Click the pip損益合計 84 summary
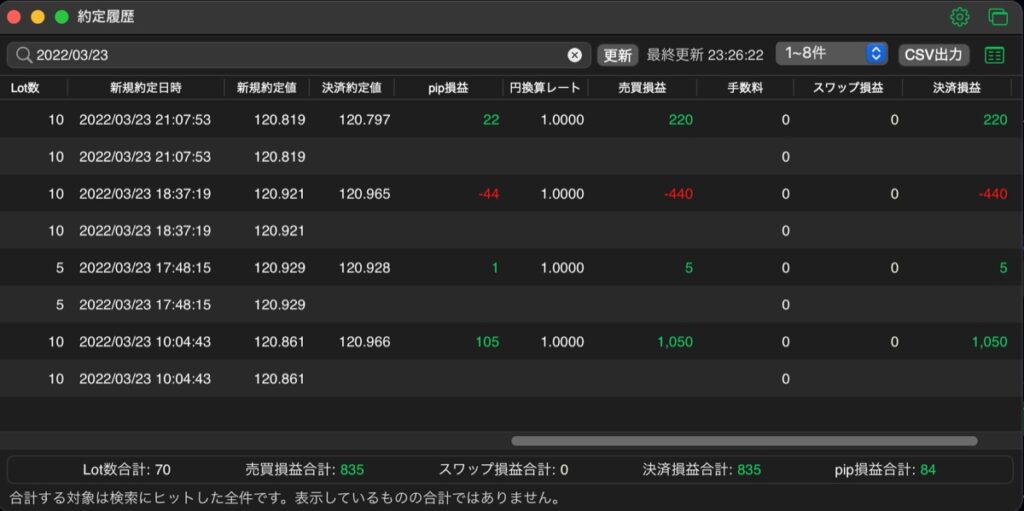1024x511 pixels. tap(885, 469)
